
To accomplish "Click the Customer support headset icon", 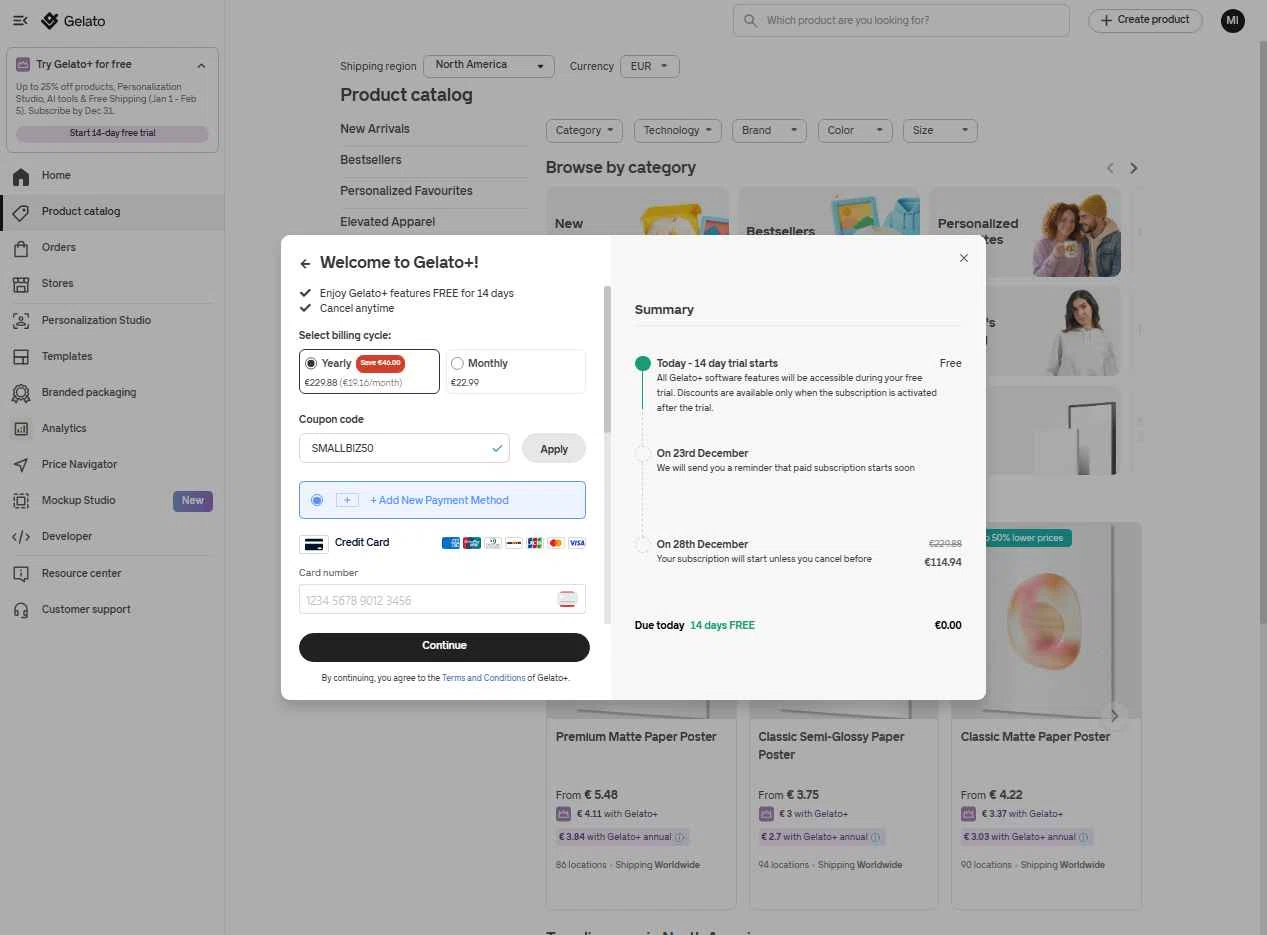I will pos(21,610).
